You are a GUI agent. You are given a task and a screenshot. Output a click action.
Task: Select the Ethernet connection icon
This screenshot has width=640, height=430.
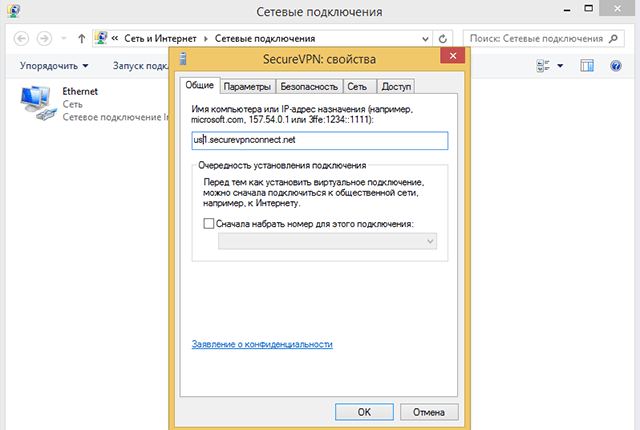pos(38,103)
